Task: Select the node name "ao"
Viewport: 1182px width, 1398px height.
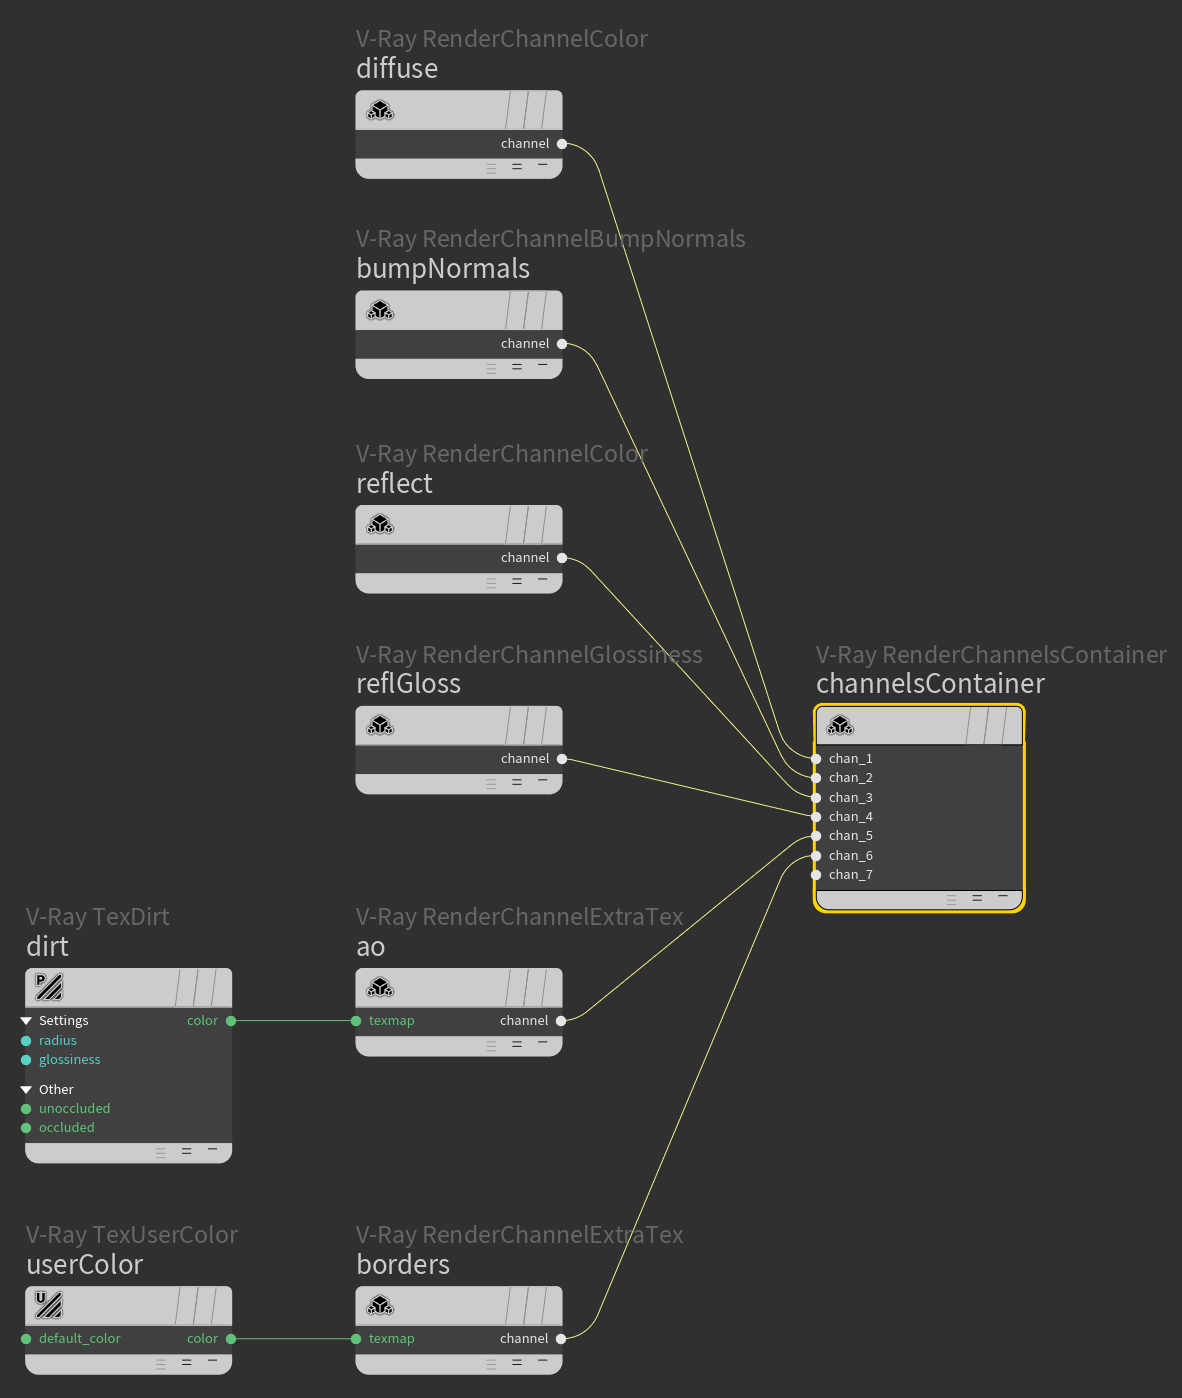Action: click(x=371, y=946)
